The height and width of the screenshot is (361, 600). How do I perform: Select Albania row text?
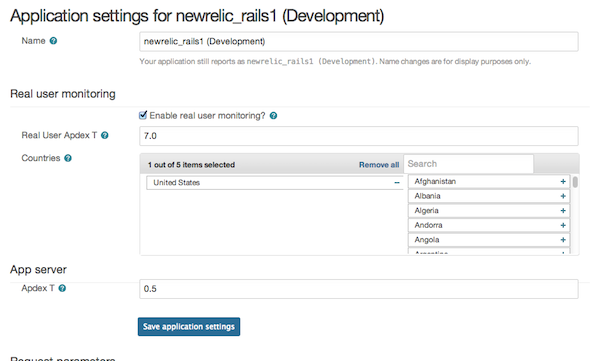(427, 196)
